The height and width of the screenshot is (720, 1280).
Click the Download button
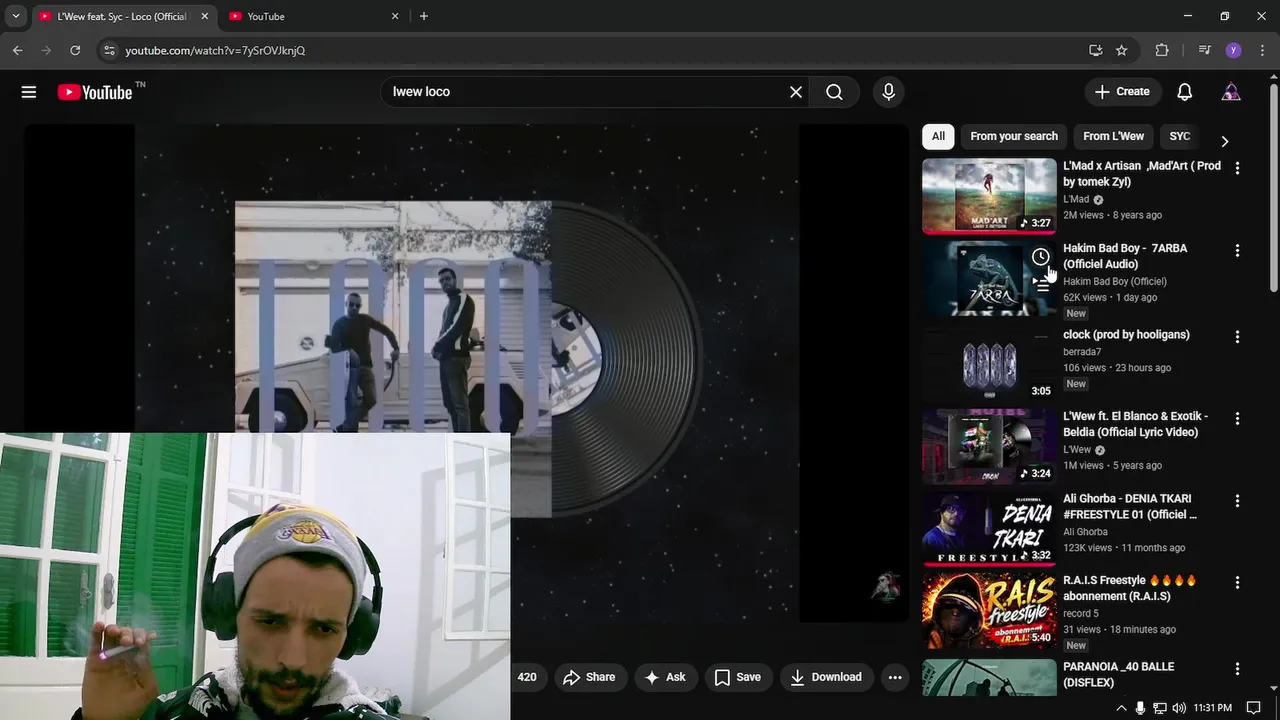tap(826, 677)
